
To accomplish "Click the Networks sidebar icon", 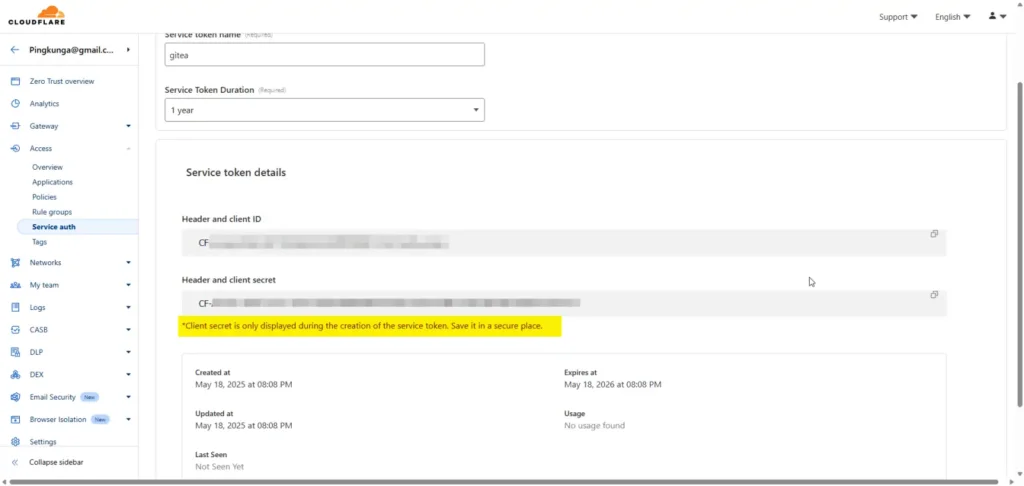I will click(16, 263).
